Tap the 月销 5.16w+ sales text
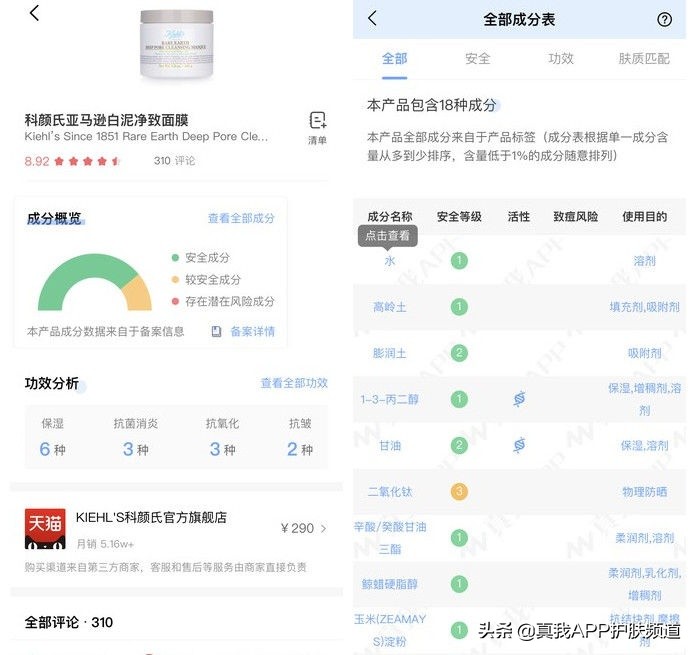This screenshot has height=655, width=696. coord(105,544)
